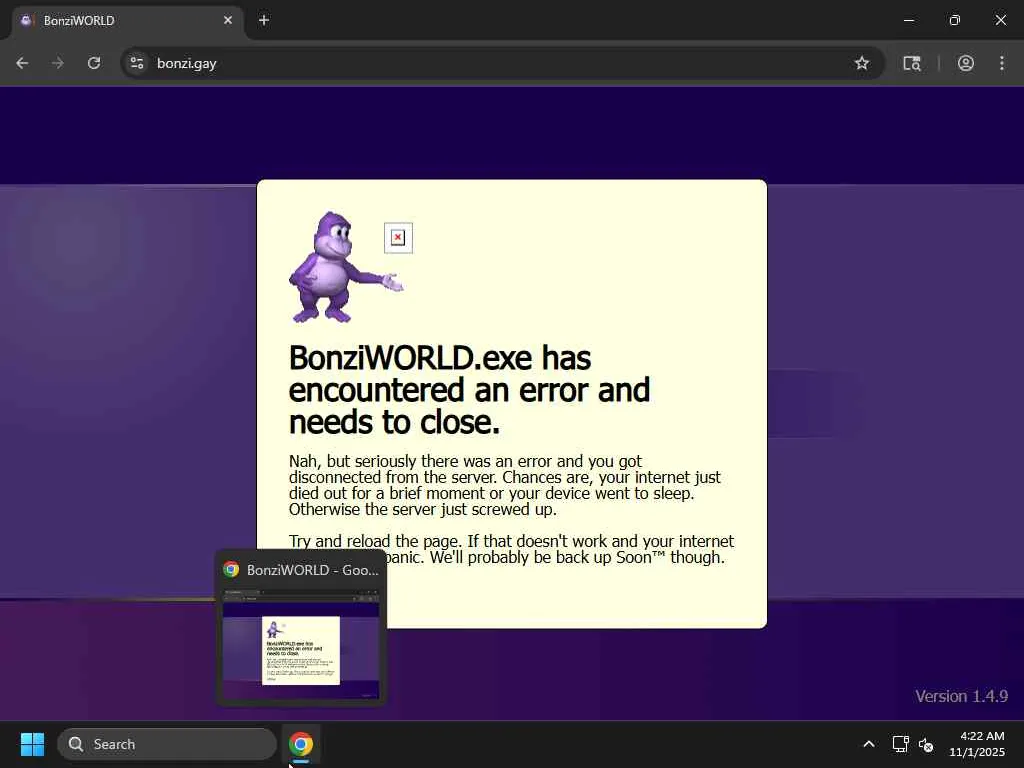Select the BonziWORLD browser tab
Screen dimensions: 1024x768
[128, 21]
